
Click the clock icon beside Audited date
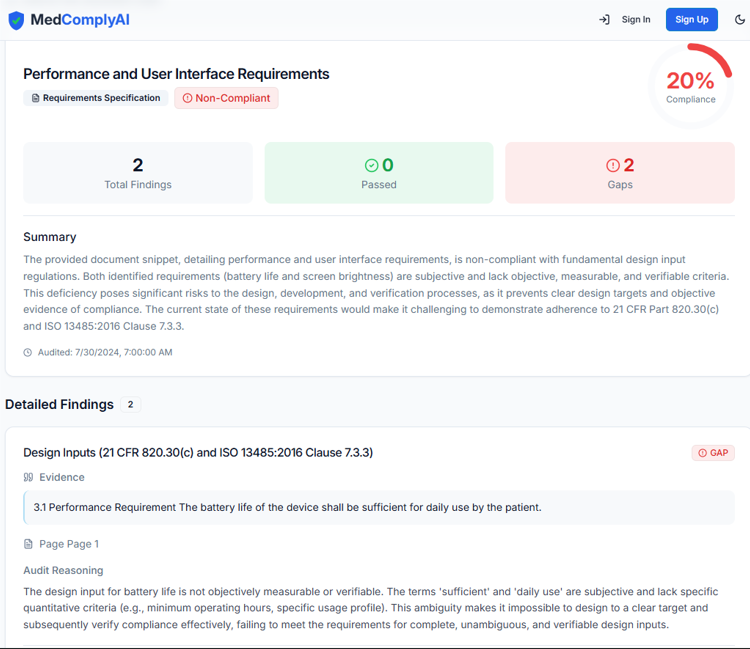[x=28, y=352]
